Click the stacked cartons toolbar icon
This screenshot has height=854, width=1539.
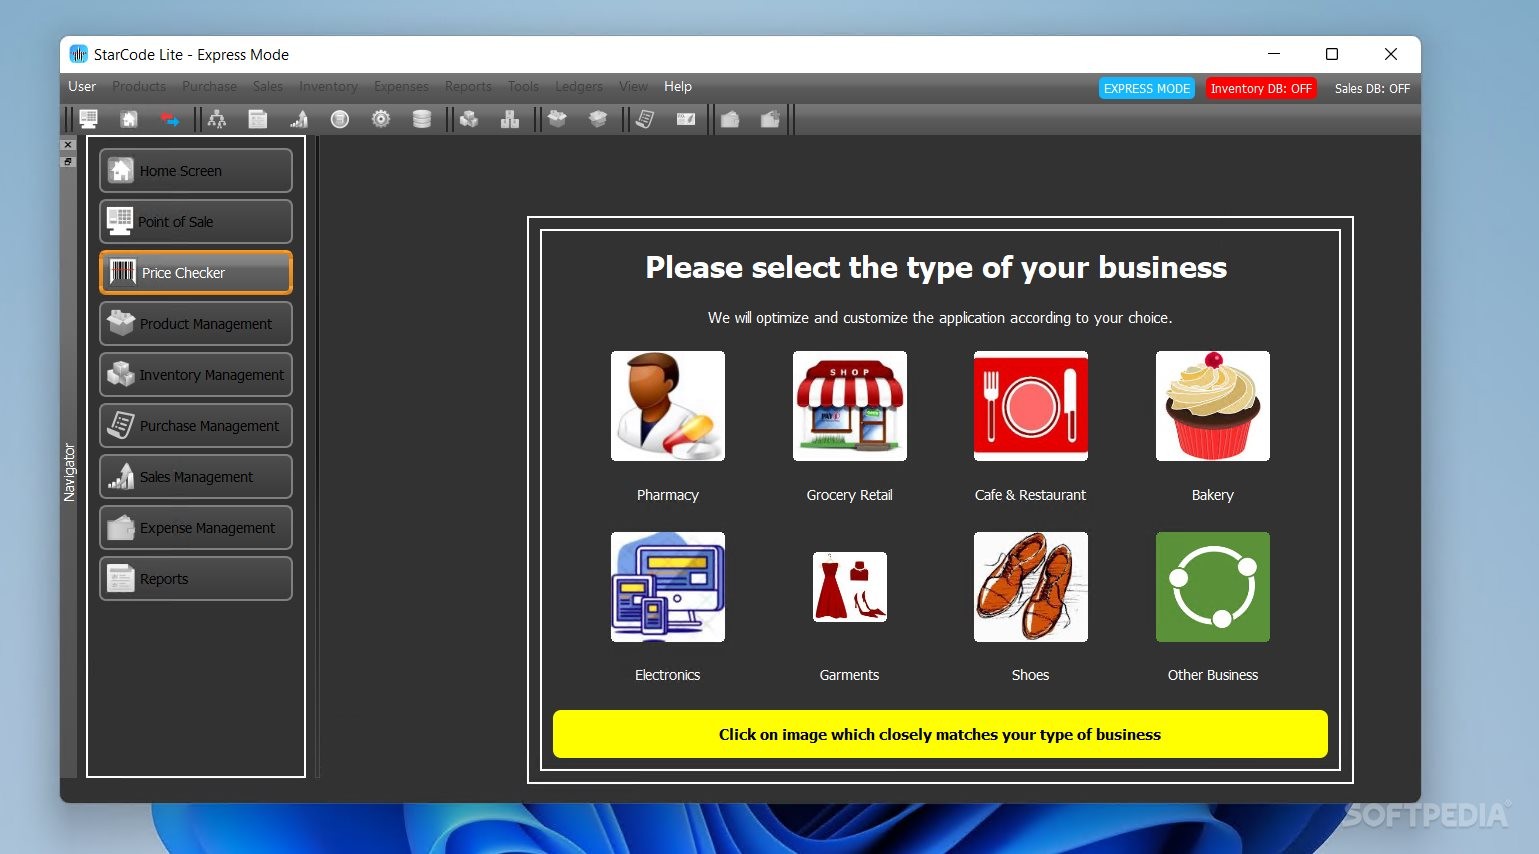tap(510, 119)
